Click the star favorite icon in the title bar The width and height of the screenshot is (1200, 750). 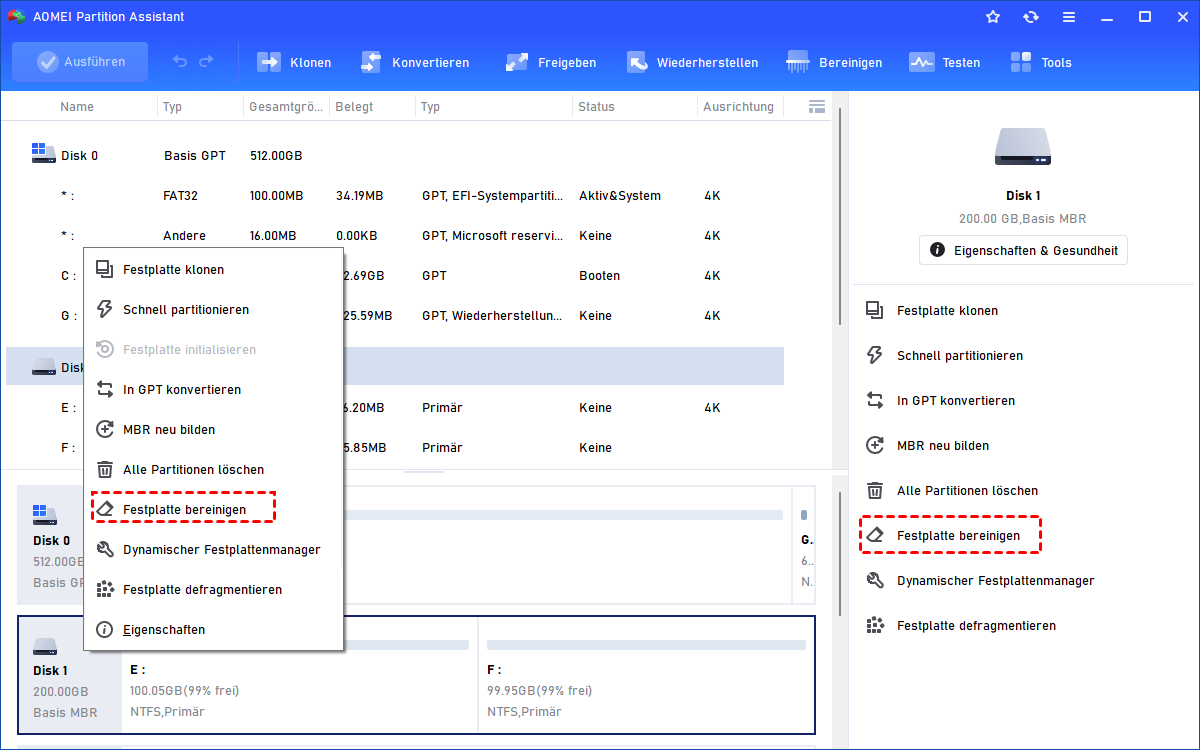point(993,17)
